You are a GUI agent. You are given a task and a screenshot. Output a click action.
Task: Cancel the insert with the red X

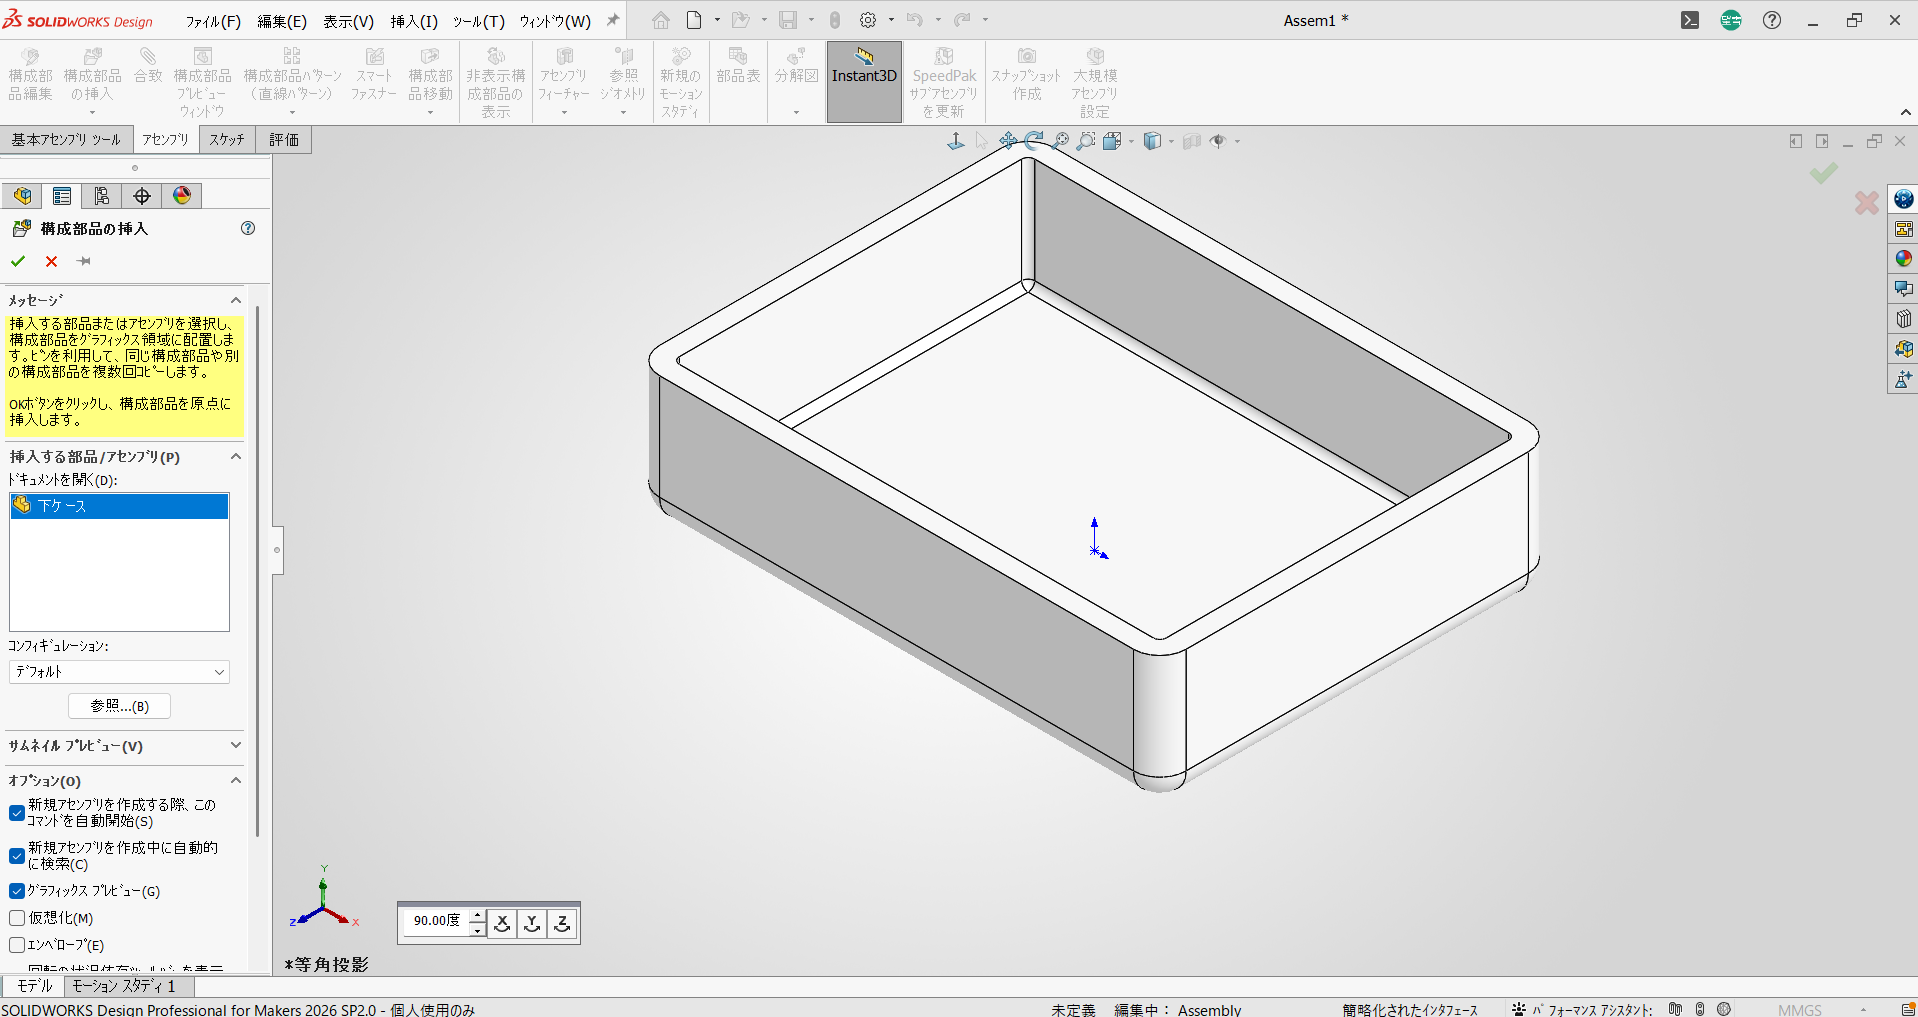click(x=51, y=261)
